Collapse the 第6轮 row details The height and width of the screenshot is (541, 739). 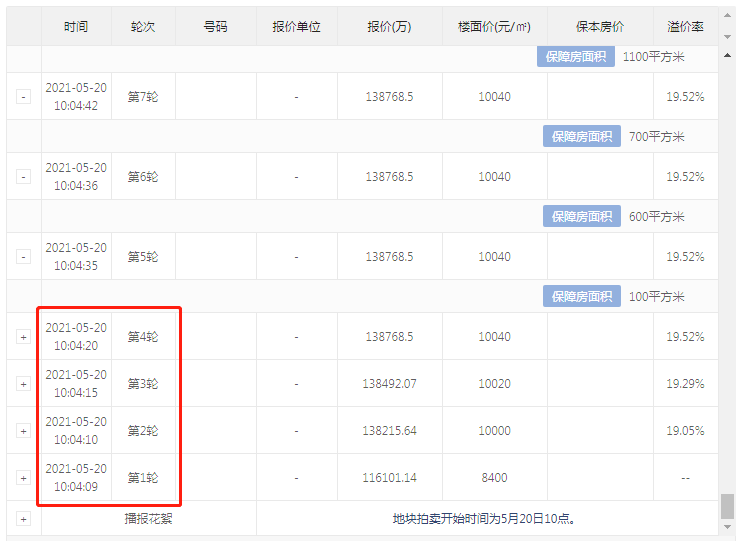click(x=23, y=177)
